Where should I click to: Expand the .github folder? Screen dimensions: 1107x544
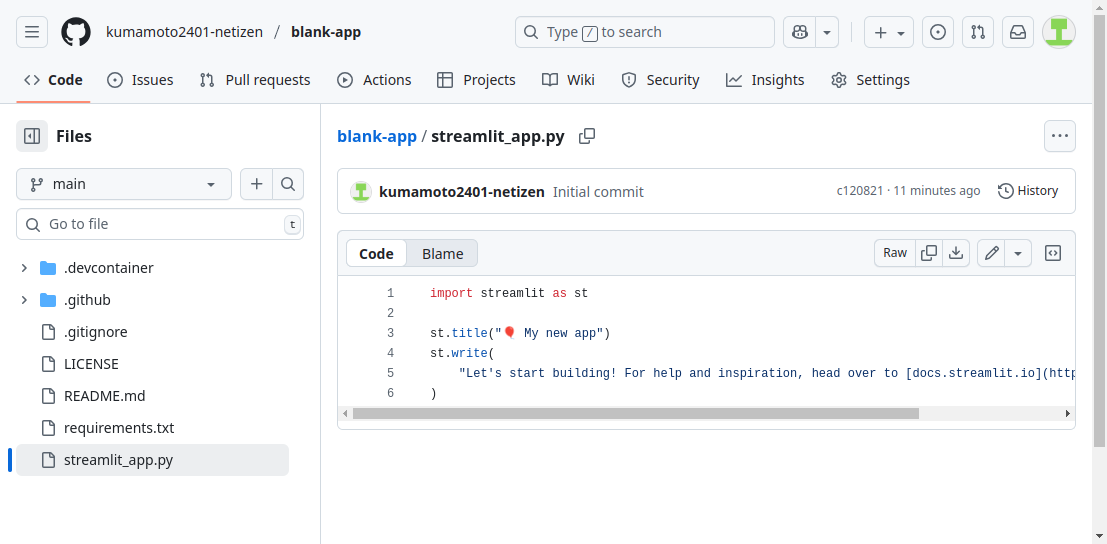tap(24, 300)
